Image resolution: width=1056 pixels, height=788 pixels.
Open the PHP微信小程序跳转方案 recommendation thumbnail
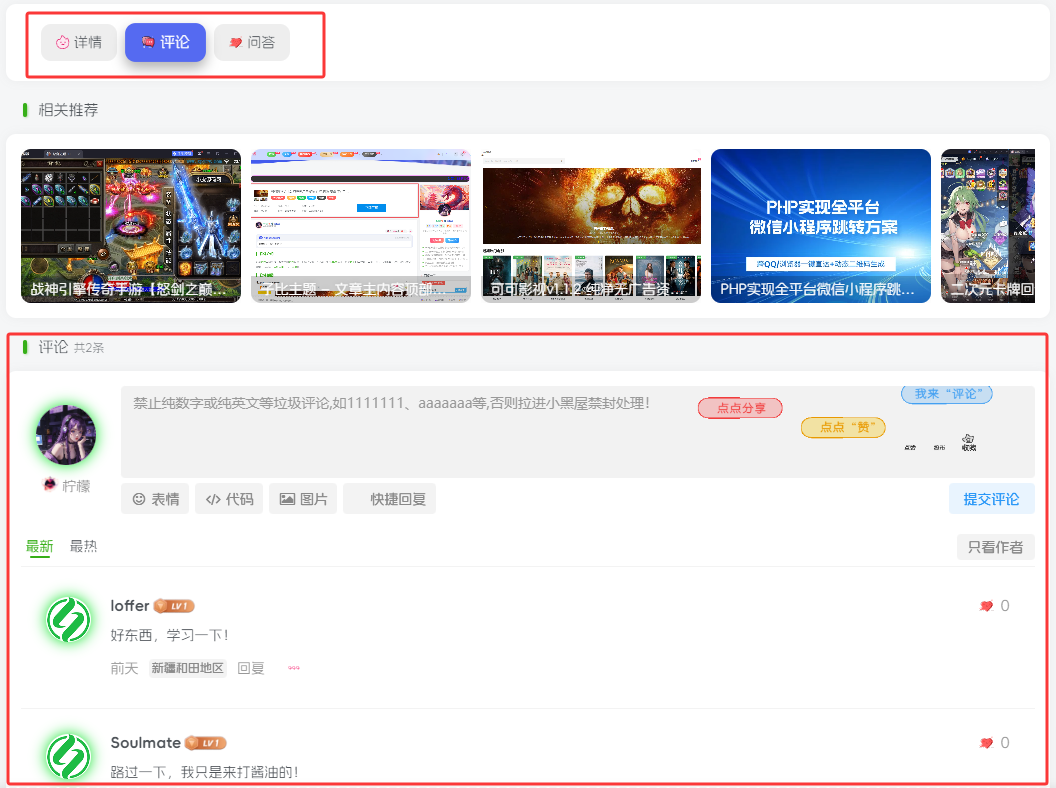pos(820,226)
